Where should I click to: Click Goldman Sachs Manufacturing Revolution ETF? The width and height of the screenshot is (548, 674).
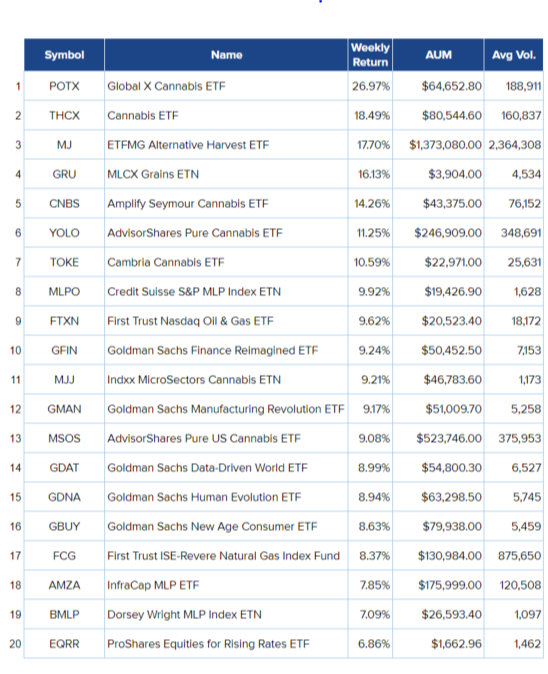[226, 409]
